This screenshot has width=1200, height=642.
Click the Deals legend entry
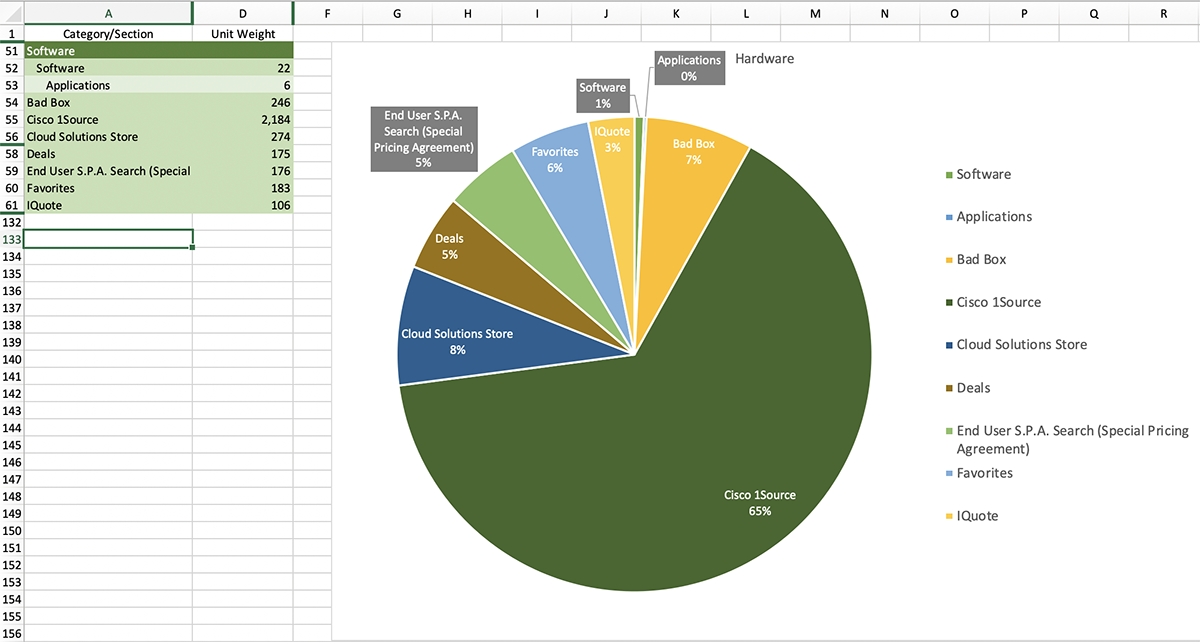point(966,387)
